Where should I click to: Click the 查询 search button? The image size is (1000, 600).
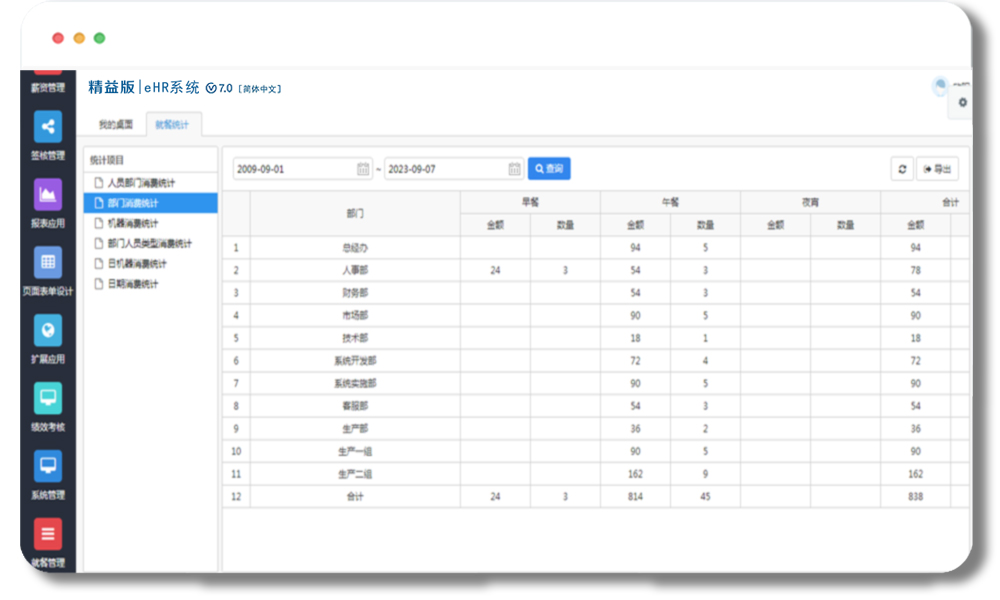[549, 169]
